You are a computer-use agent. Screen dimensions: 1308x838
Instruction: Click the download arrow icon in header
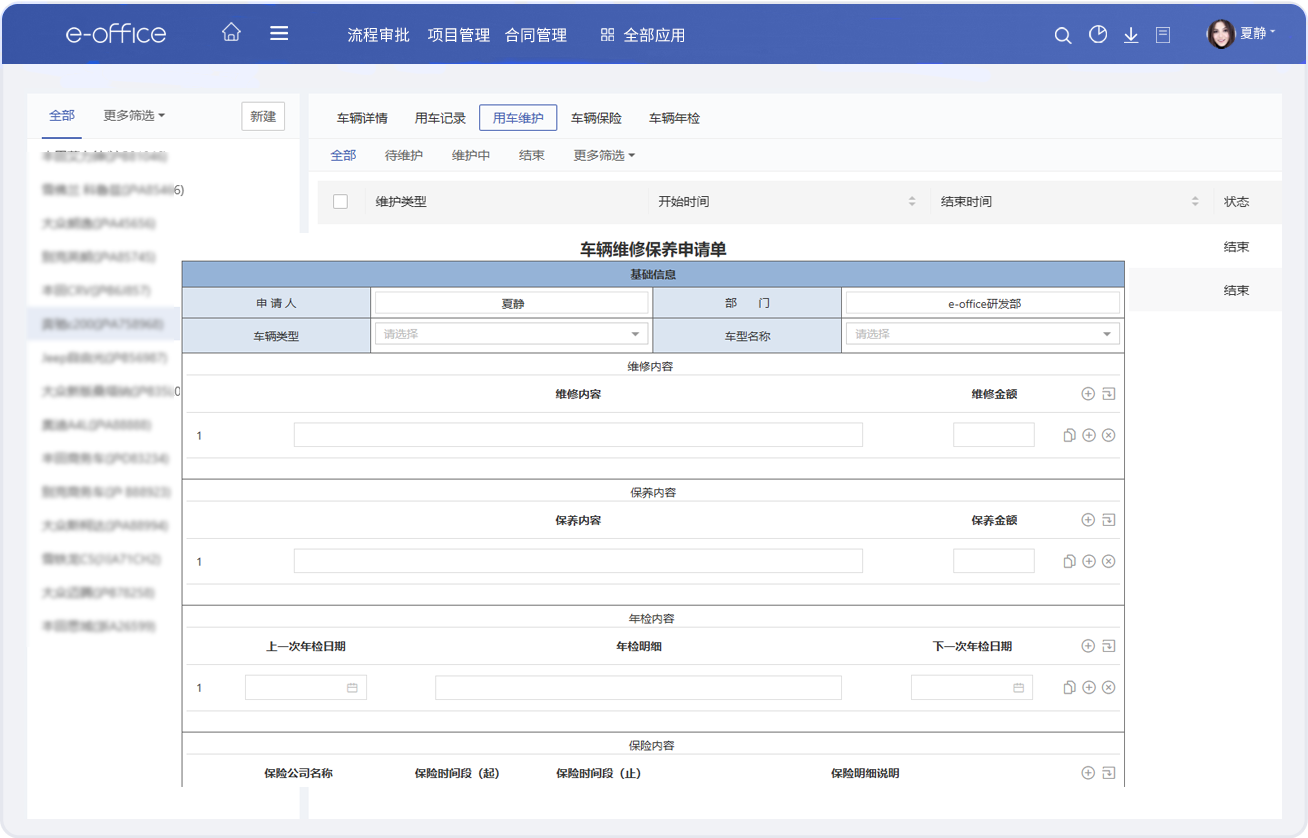[x=1131, y=35]
